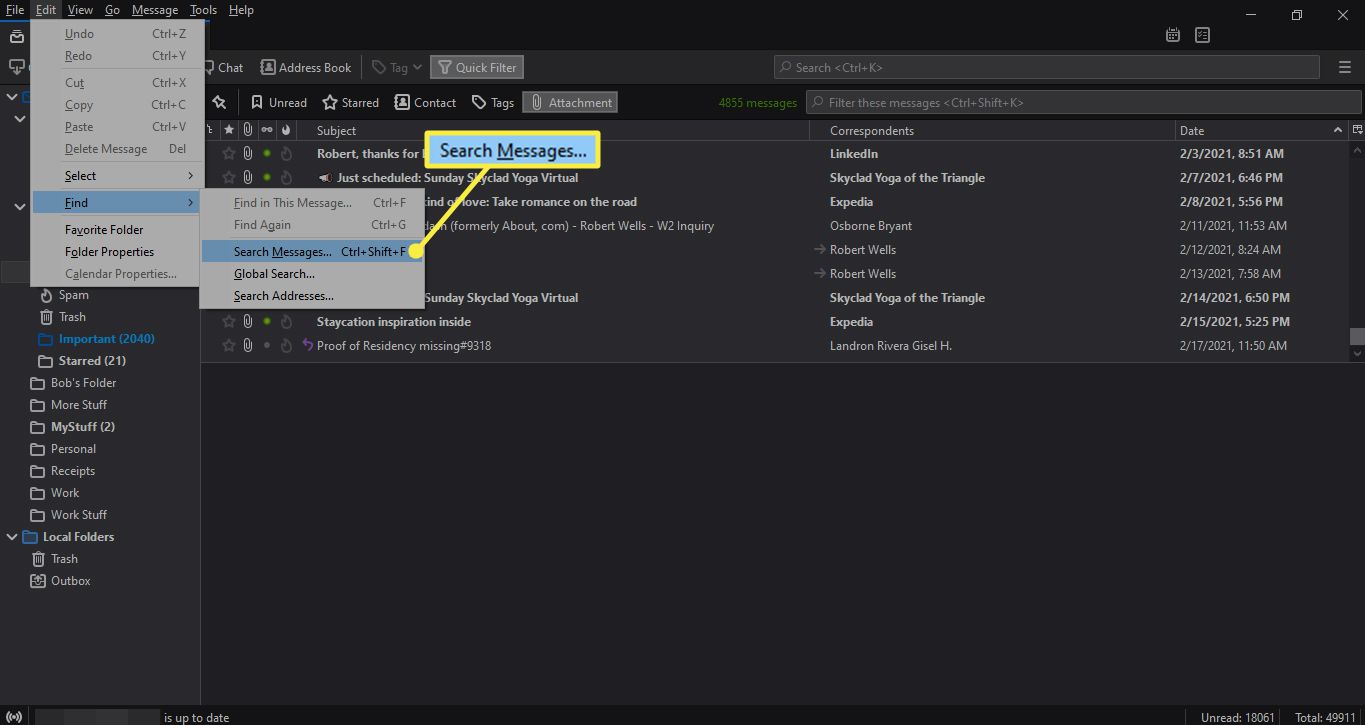1365x725 pixels.
Task: Star the Proof of Residency message
Action: 229,346
